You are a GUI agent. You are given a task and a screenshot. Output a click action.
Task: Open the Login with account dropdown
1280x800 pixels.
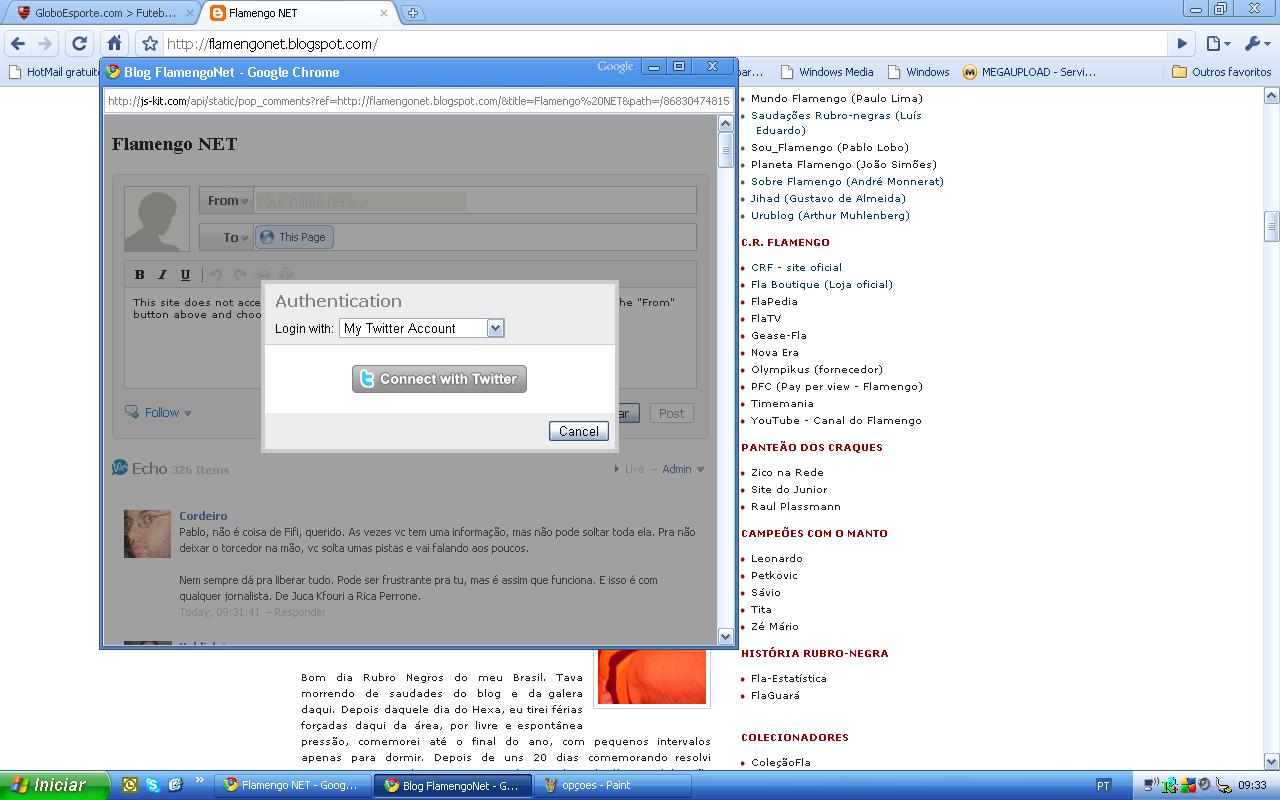(422, 328)
